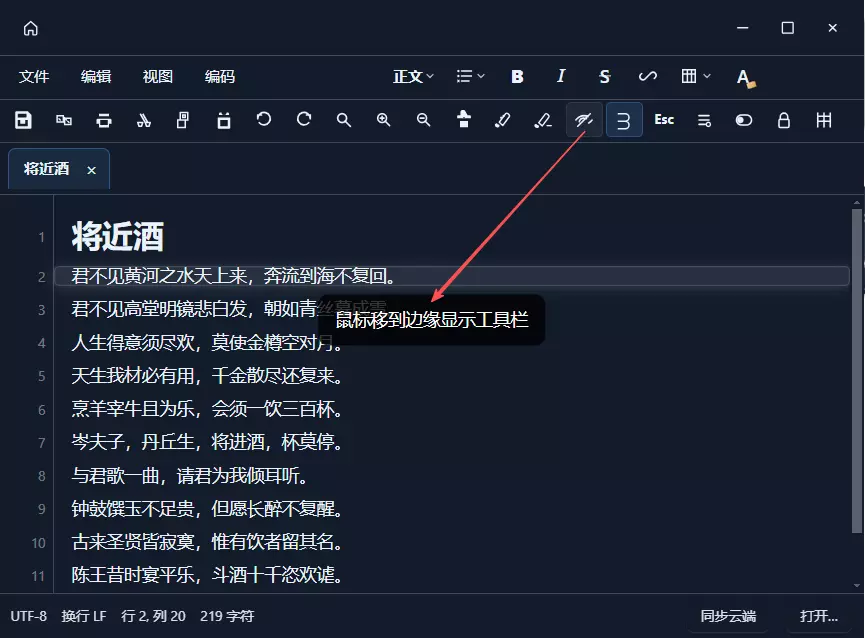This screenshot has height=638, width=865.
Task: Click line 5 text 天生我材必有用
Action: [x=132, y=376]
